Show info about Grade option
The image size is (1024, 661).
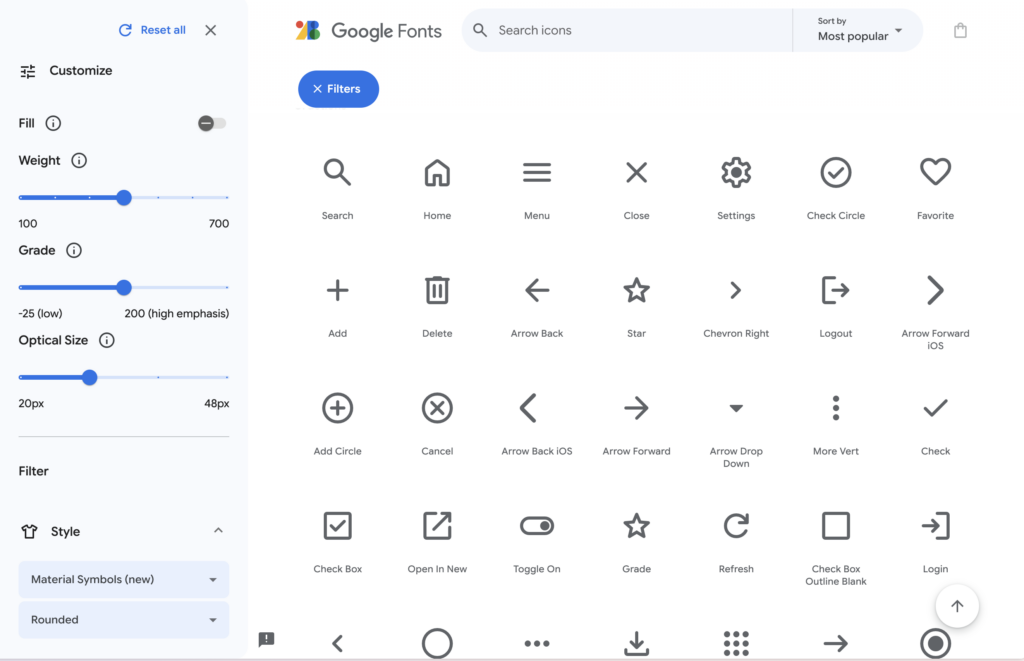74,250
